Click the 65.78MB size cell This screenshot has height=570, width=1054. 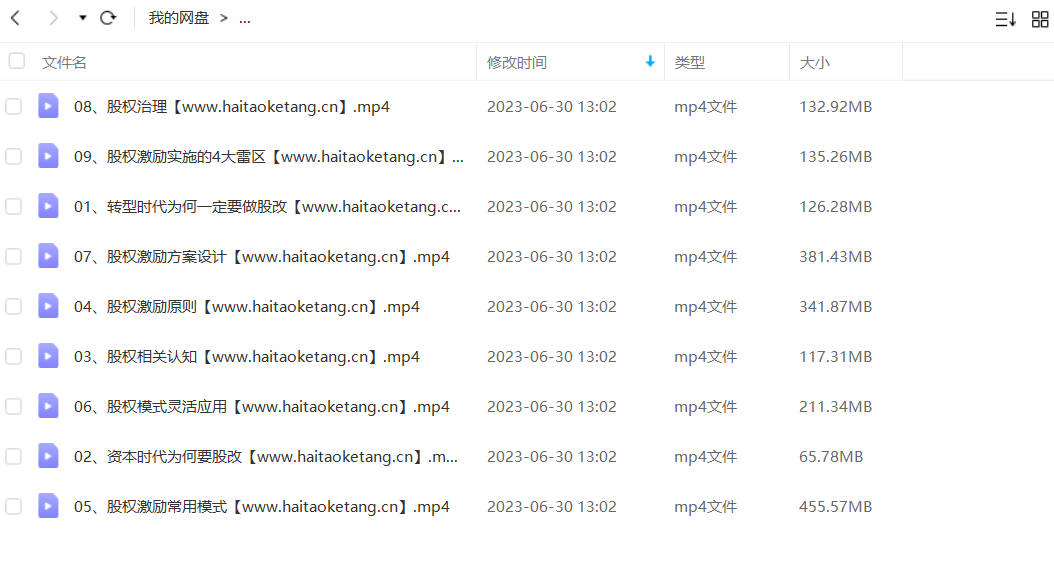[x=831, y=456]
